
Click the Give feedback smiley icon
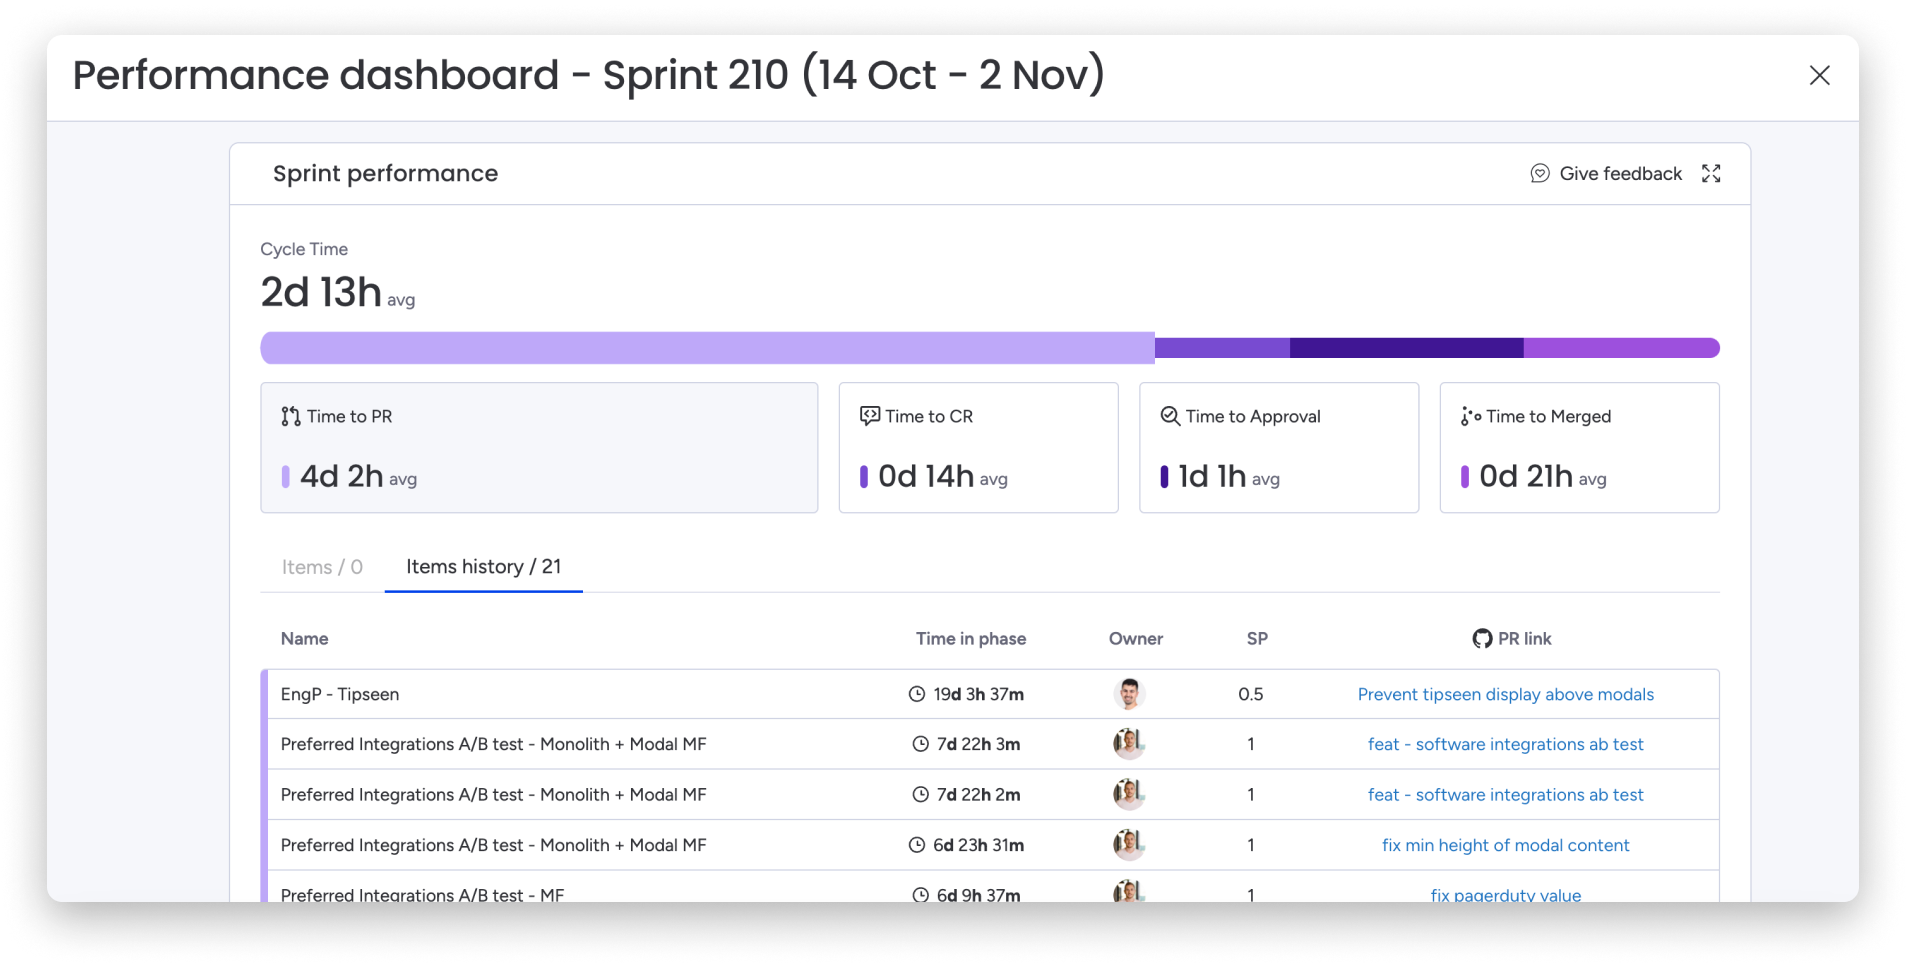[x=1540, y=173]
